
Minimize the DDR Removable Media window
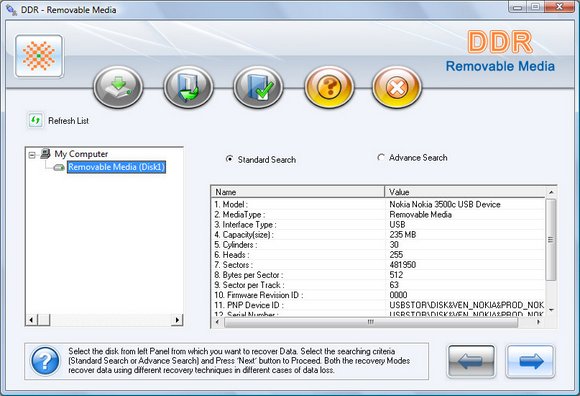point(518,7)
